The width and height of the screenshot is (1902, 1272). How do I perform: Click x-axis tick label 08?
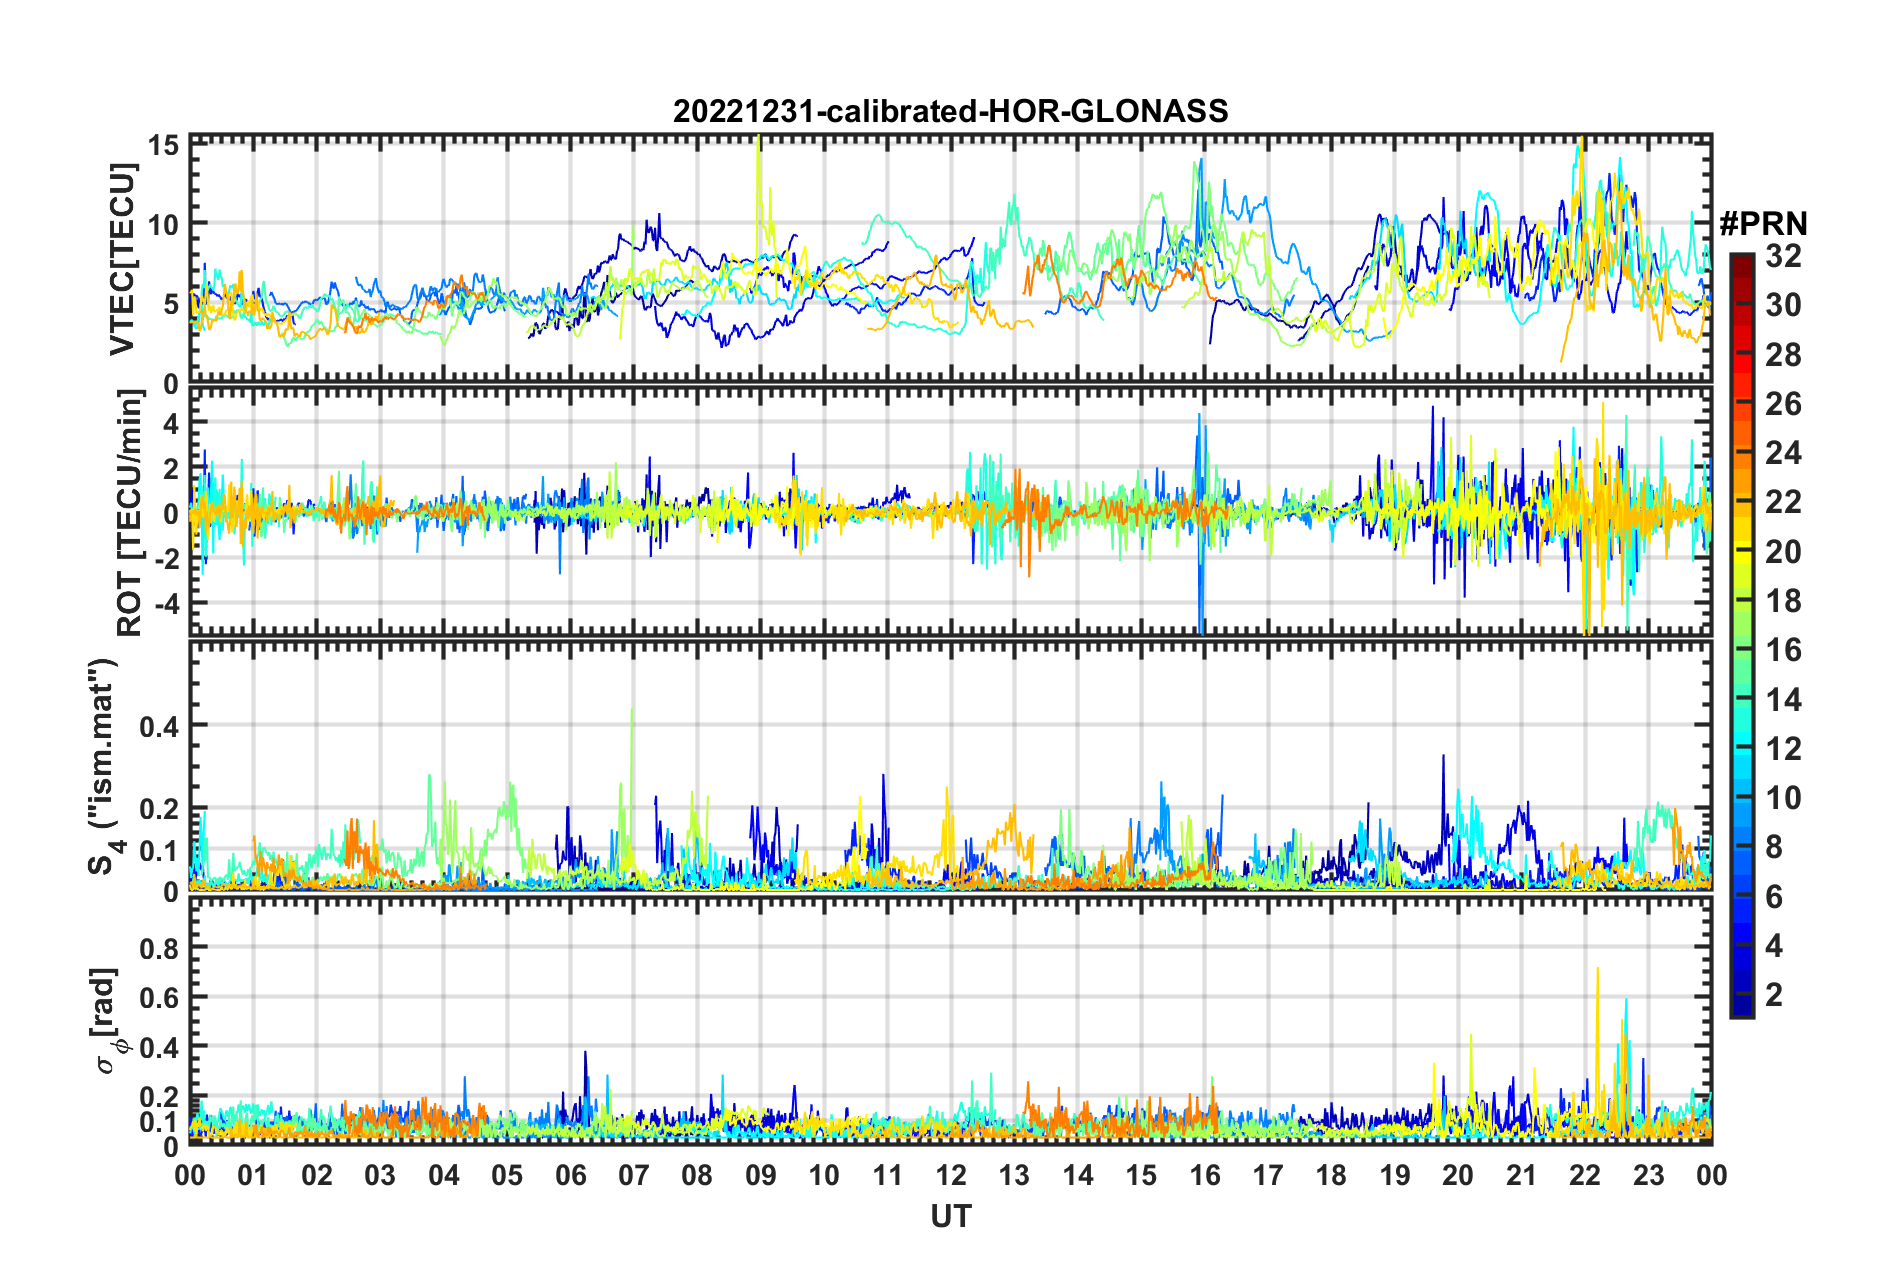(697, 1176)
